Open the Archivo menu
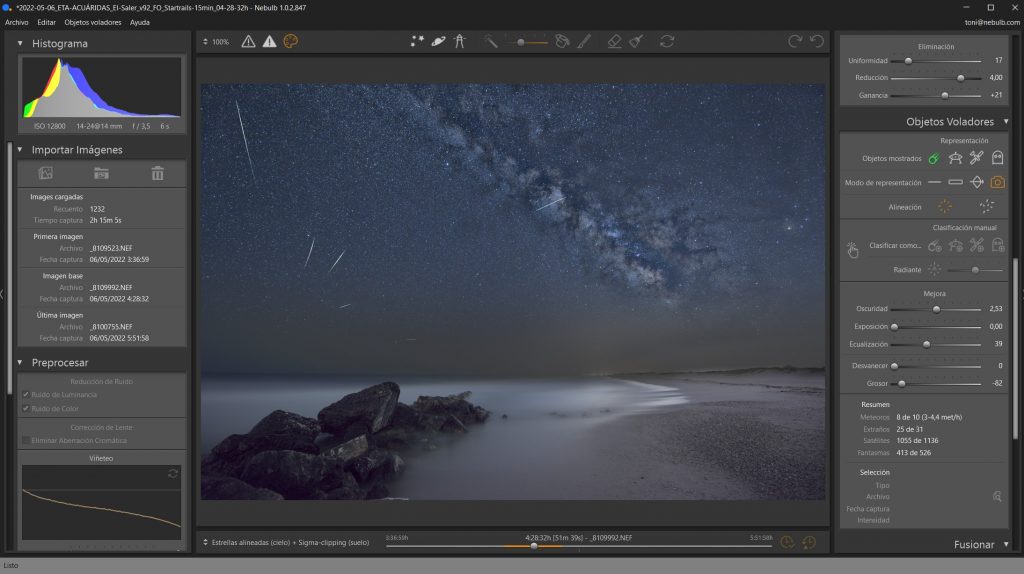This screenshot has height=574, width=1024. point(17,21)
